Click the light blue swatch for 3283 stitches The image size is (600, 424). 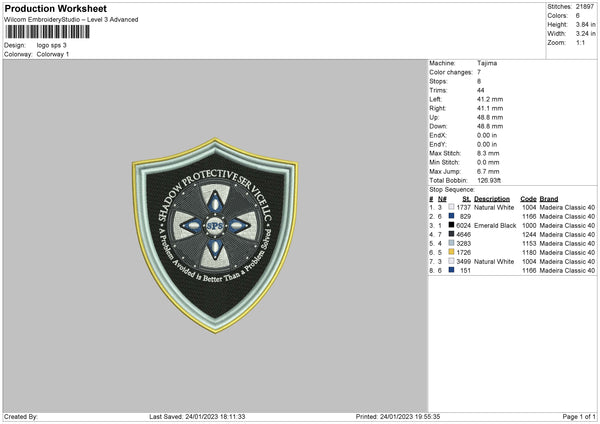click(x=452, y=243)
